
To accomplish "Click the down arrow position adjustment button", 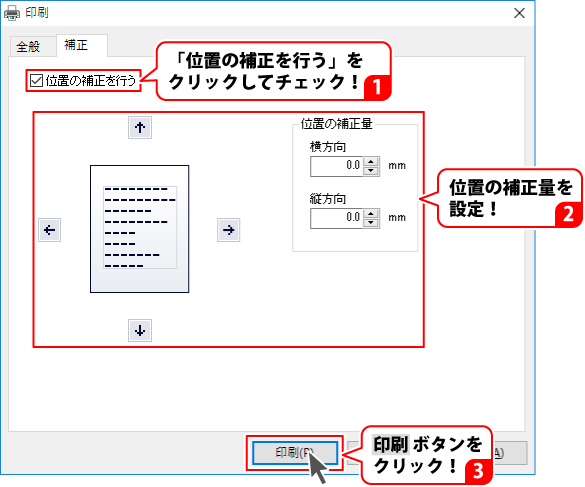I will [x=140, y=331].
